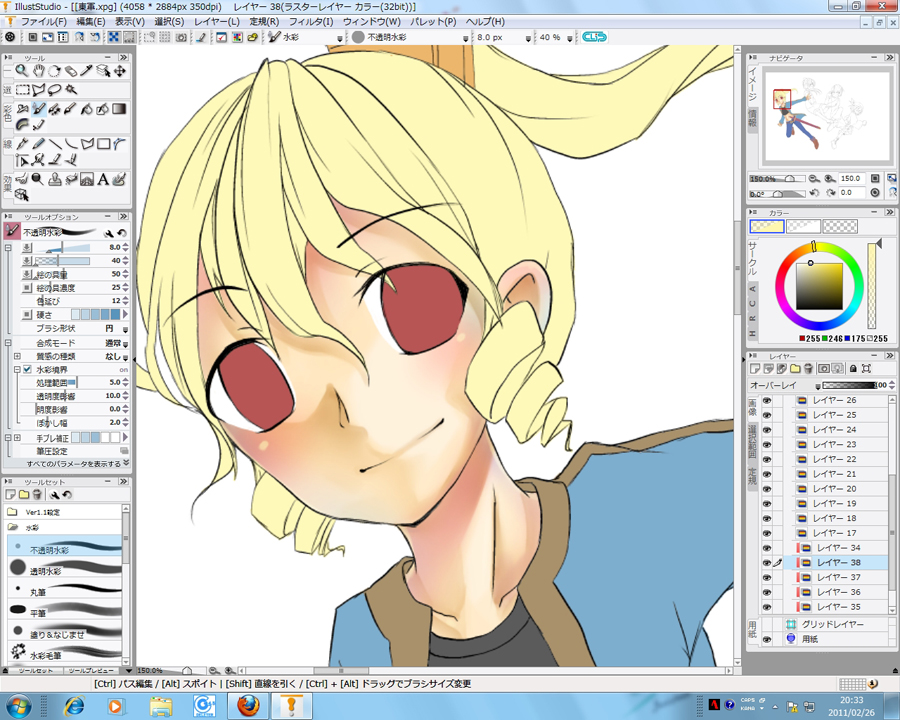
Task: Open the ヘルプ(H) menu
Action: coord(485,22)
